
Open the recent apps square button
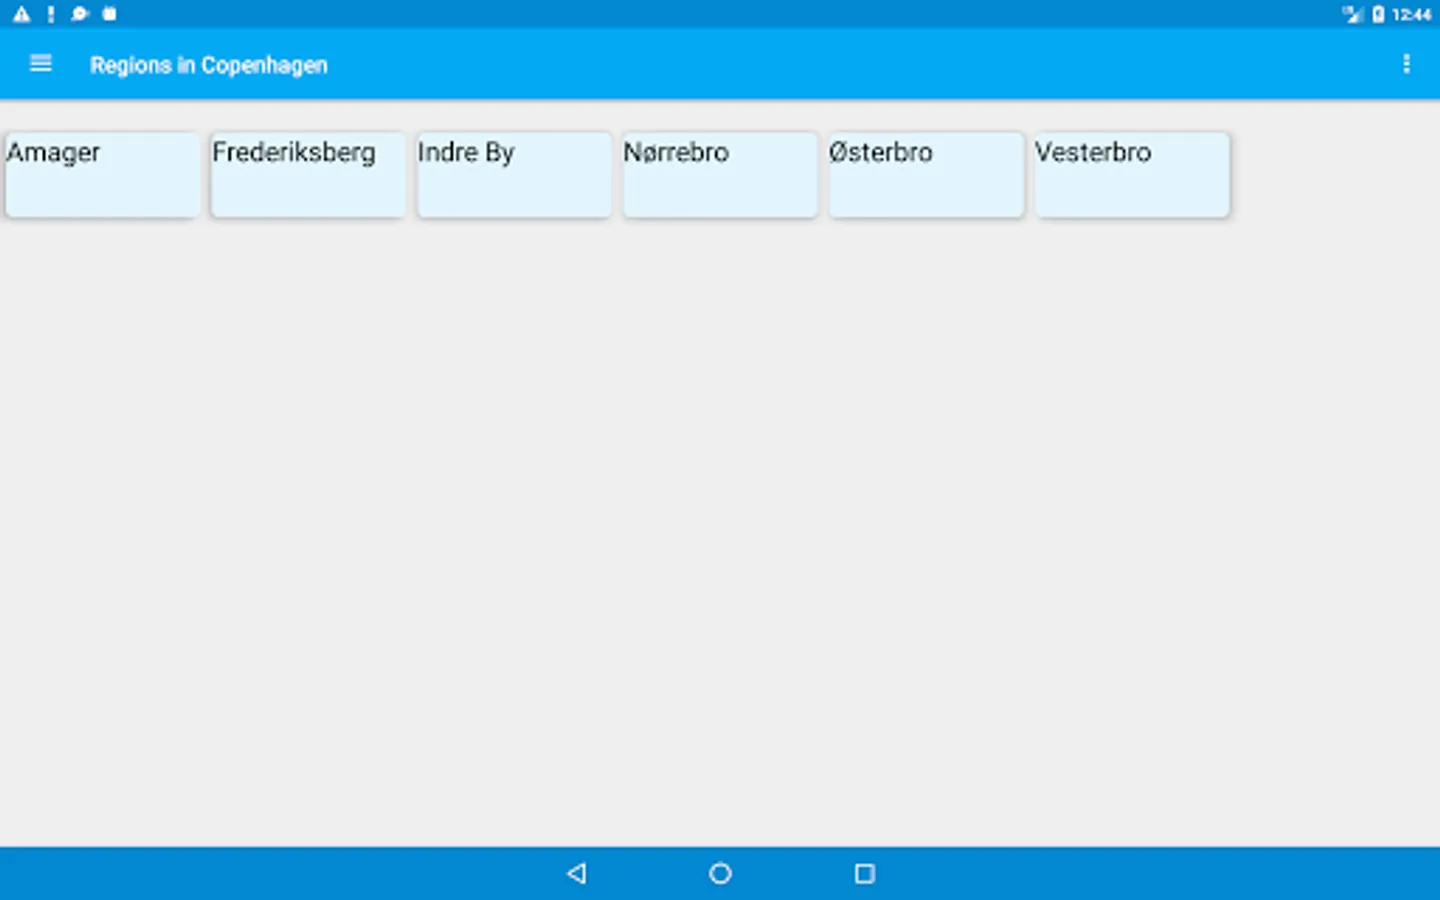pyautogui.click(x=865, y=873)
